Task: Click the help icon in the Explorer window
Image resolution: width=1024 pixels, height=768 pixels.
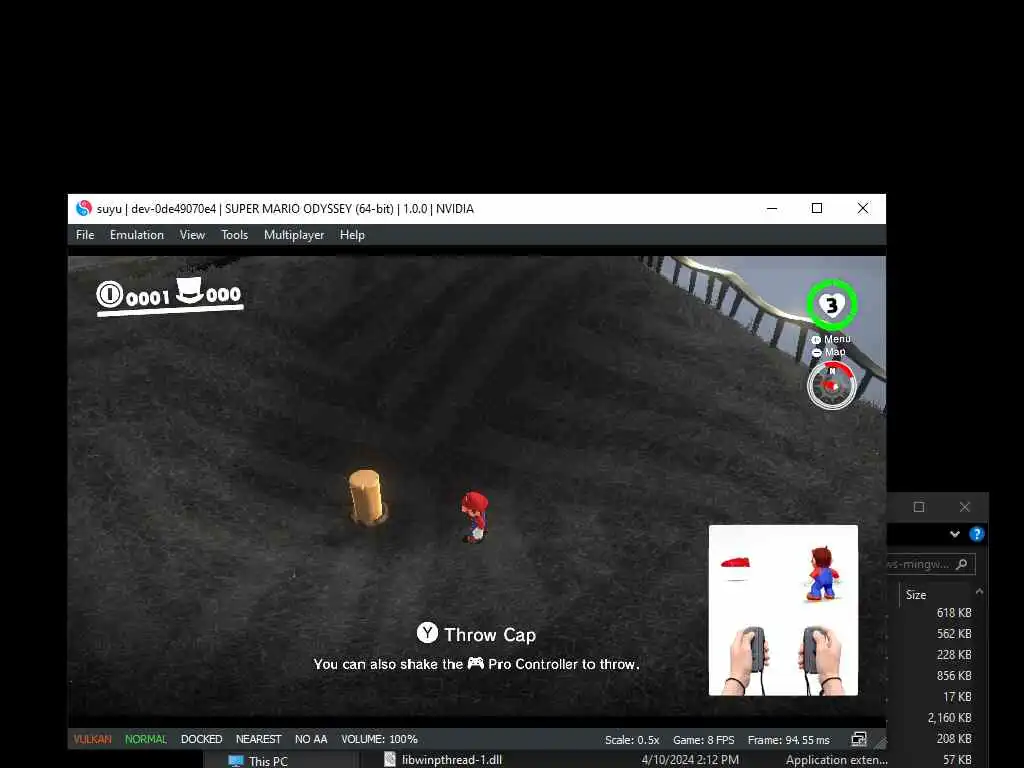Action: [x=976, y=534]
